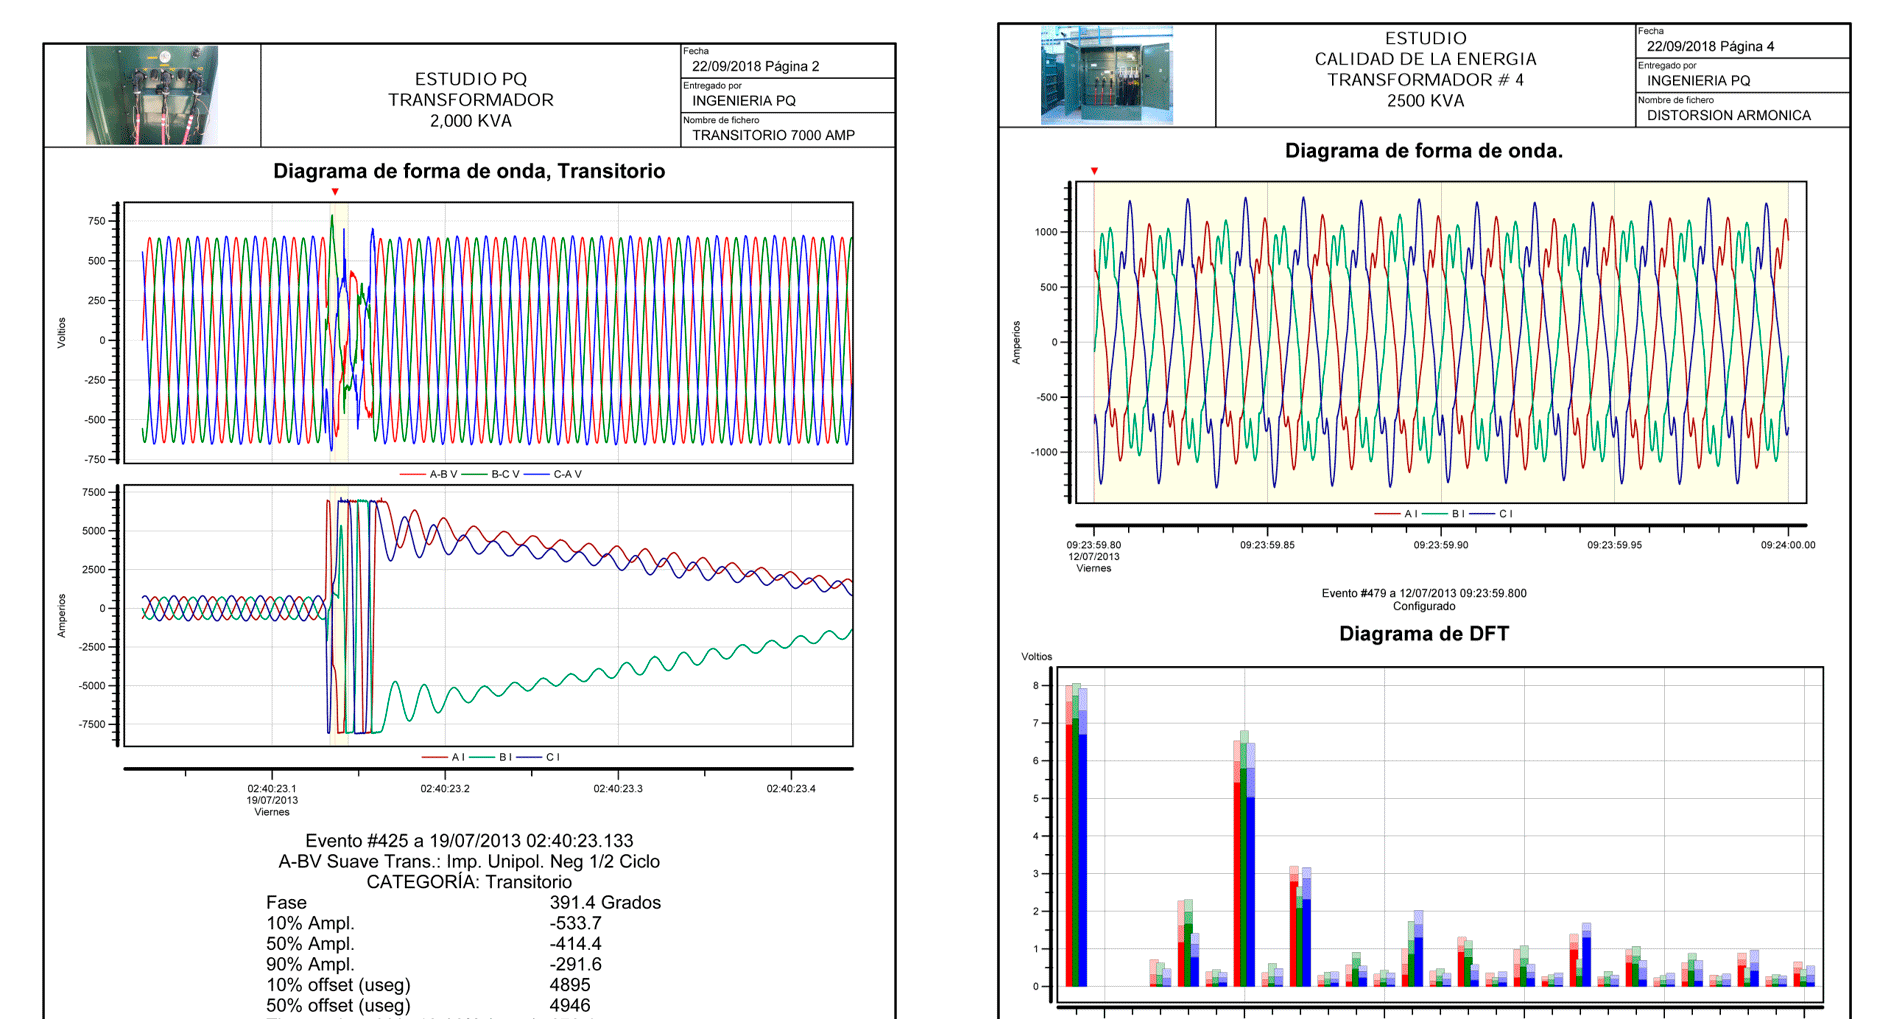Screen dimensions: 1894x1019
Task: Click the 02:40:23.2 time axis label
Action: [x=445, y=789]
